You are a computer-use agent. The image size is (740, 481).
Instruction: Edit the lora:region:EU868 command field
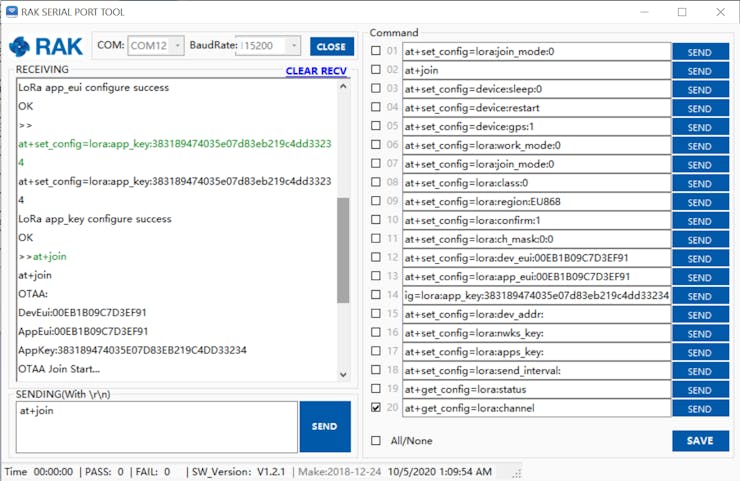point(536,201)
